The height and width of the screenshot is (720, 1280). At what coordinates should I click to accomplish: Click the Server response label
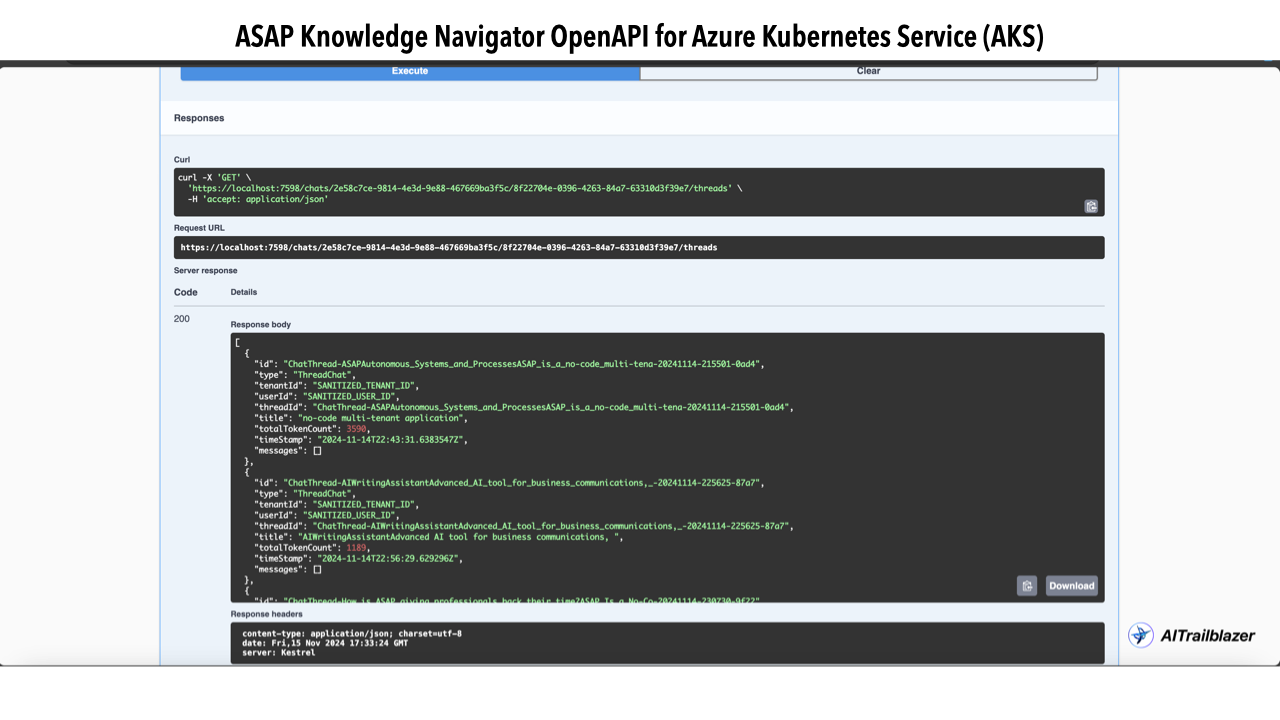[x=206, y=271]
